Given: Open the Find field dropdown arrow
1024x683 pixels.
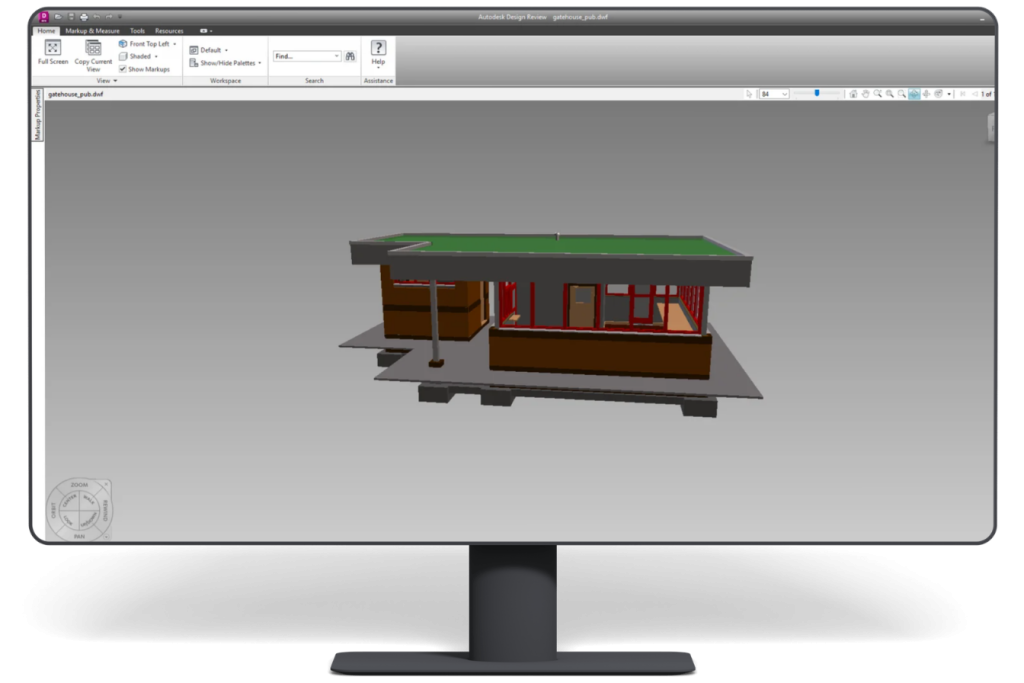Looking at the screenshot, I should [x=337, y=56].
